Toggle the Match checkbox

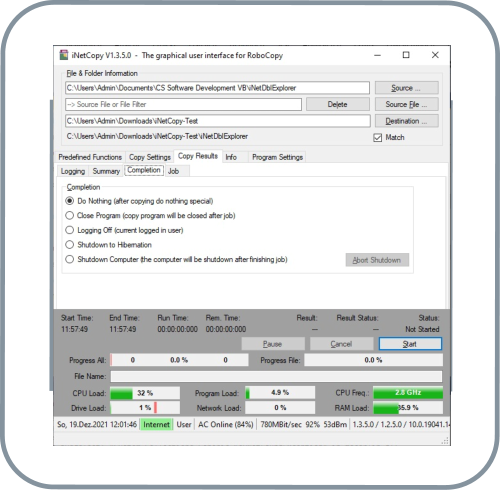[x=377, y=138]
